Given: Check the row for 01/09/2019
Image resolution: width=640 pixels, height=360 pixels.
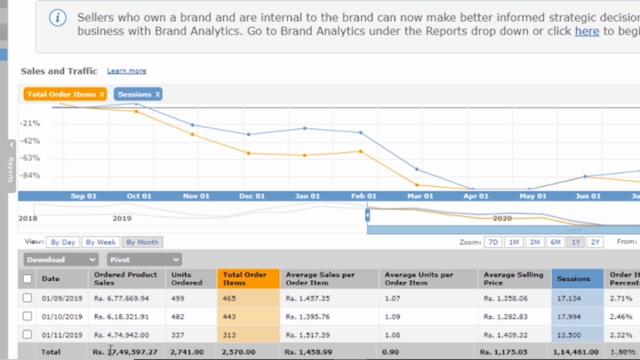Looking at the screenshot, I should click(27, 298).
